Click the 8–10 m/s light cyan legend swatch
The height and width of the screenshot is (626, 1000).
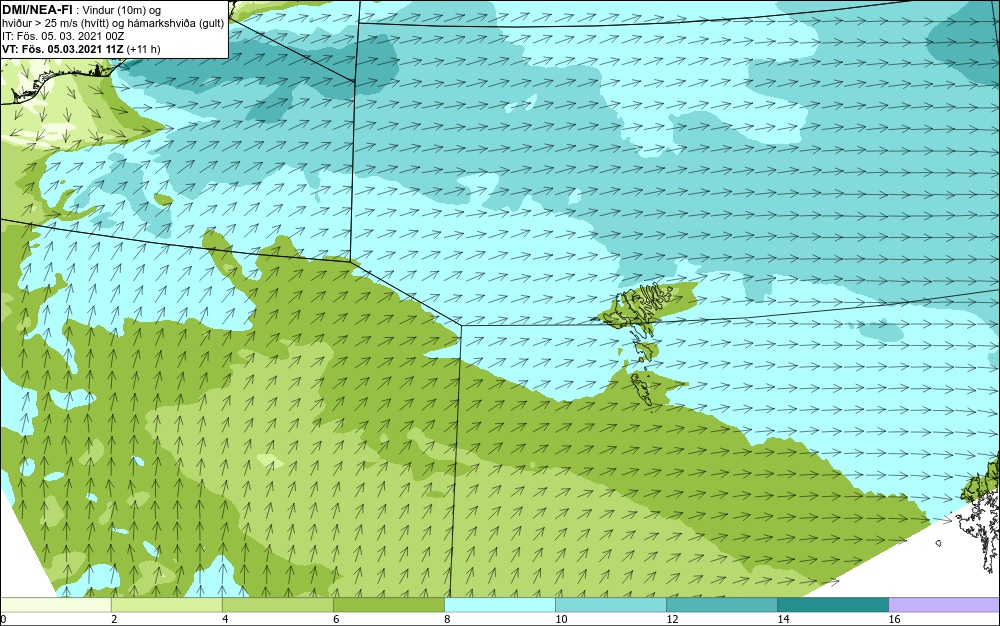pyautogui.click(x=499, y=604)
